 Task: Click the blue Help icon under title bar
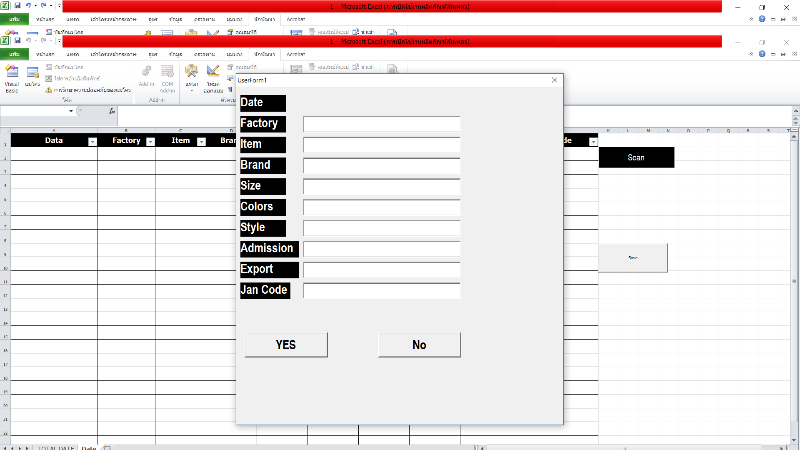click(762, 53)
